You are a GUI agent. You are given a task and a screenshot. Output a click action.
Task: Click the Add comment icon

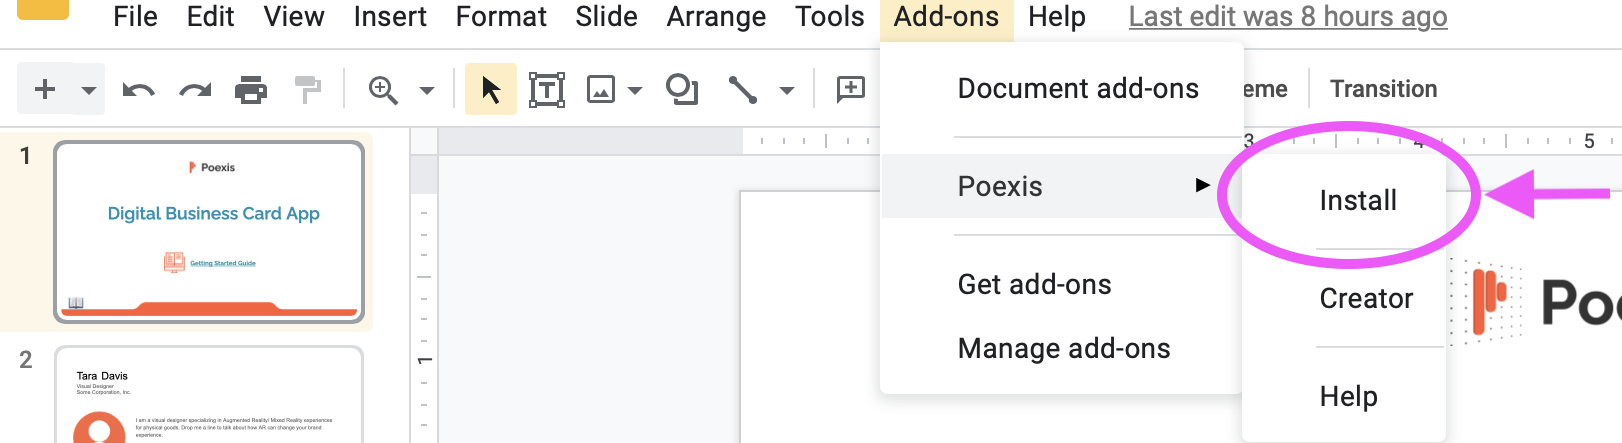pos(850,90)
